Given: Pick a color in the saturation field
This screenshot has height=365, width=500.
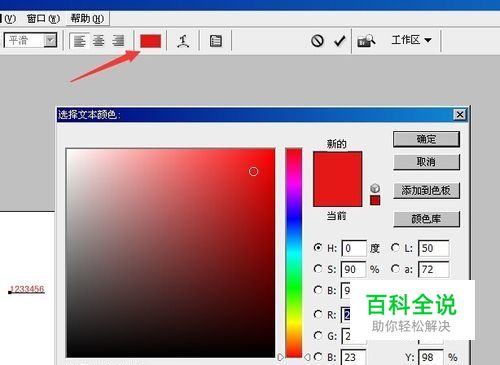Looking at the screenshot, I should click(x=171, y=253).
